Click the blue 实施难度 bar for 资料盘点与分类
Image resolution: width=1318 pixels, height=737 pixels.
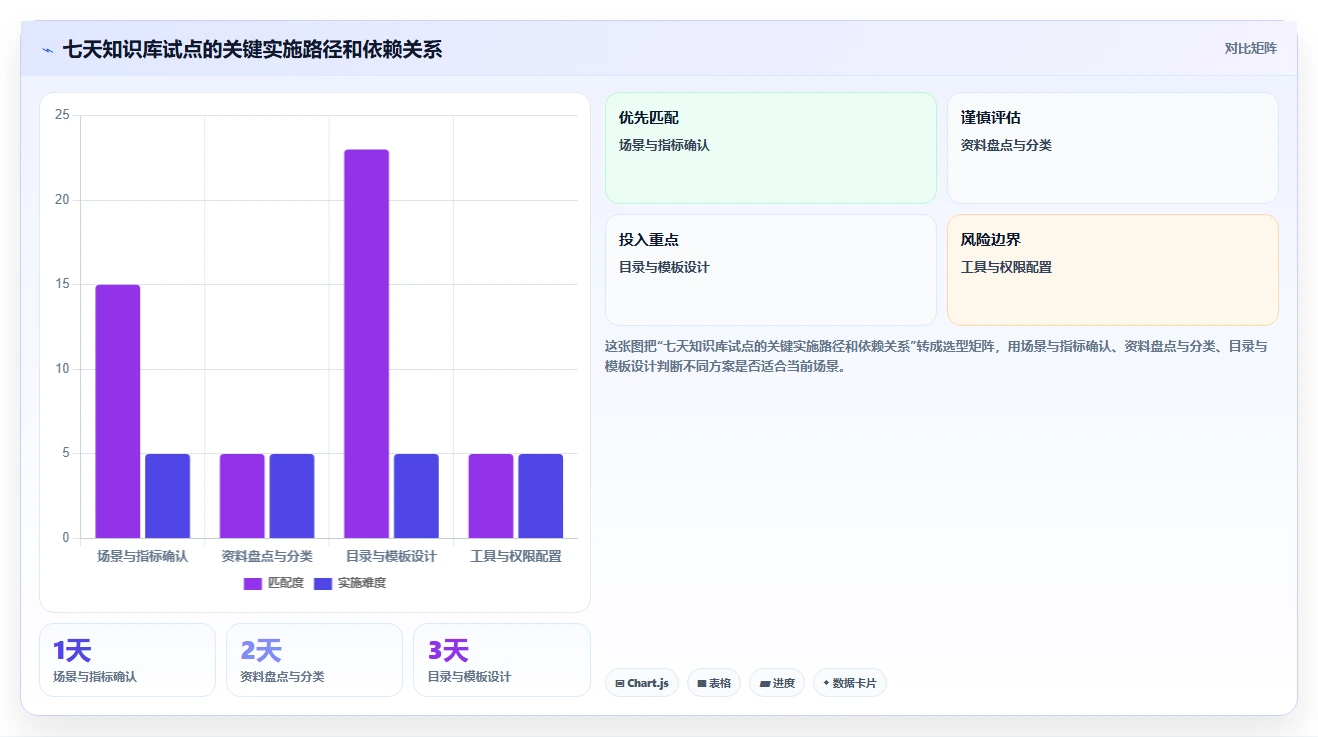pos(292,496)
